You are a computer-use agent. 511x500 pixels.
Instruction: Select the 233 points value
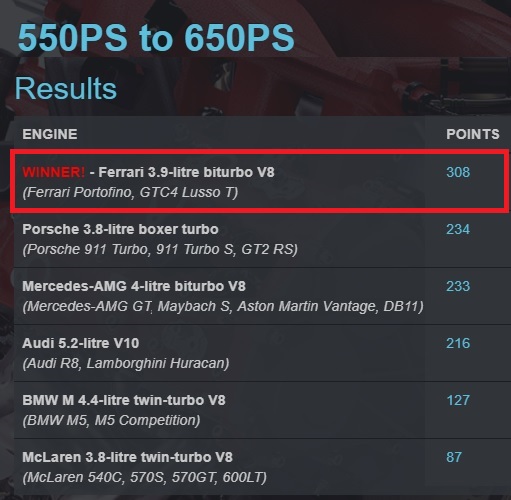(458, 286)
